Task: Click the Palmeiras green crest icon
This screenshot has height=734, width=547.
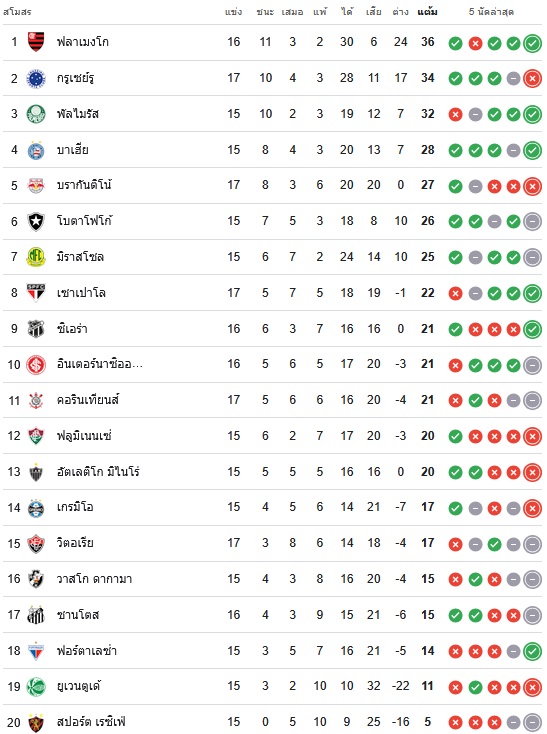Action: [x=36, y=114]
